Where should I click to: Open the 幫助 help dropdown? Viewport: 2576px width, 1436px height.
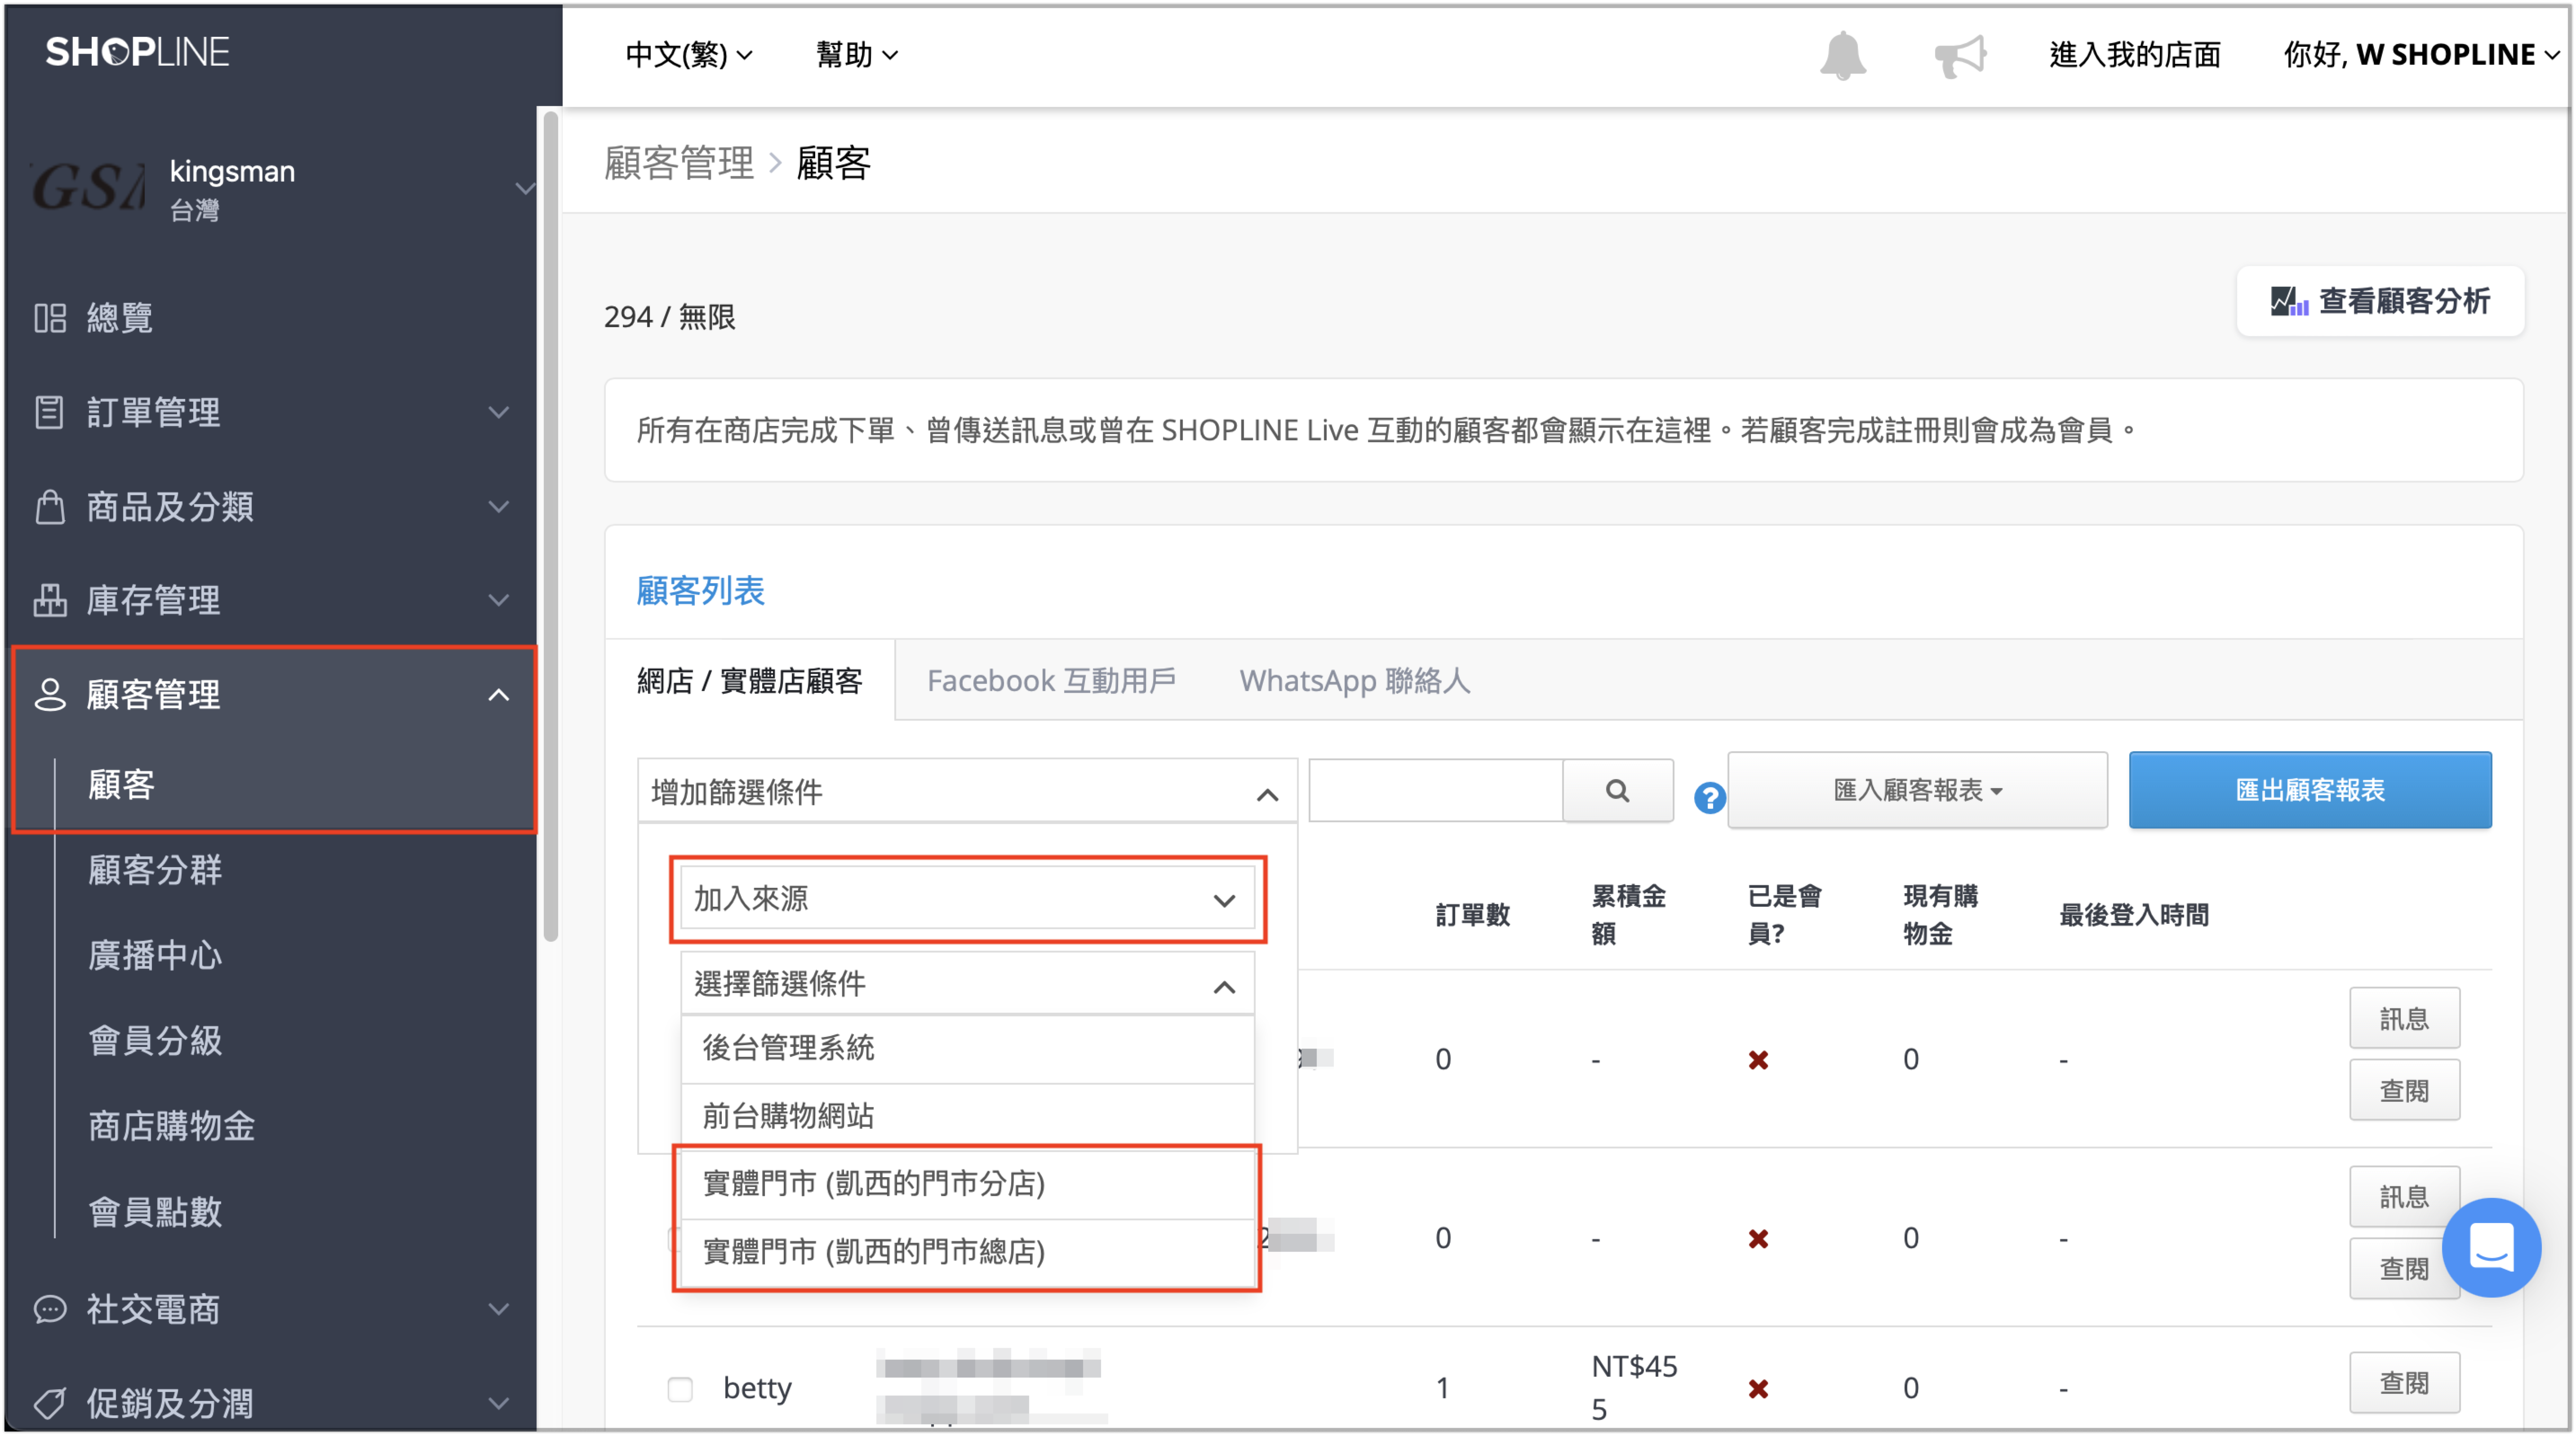point(856,54)
